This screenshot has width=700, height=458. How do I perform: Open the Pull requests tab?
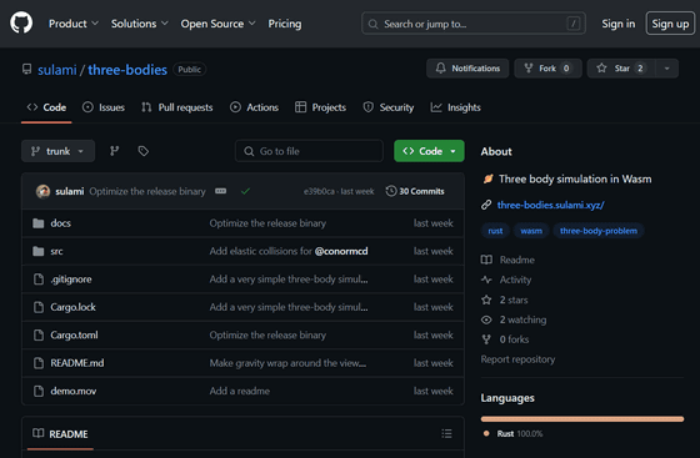coord(177,107)
